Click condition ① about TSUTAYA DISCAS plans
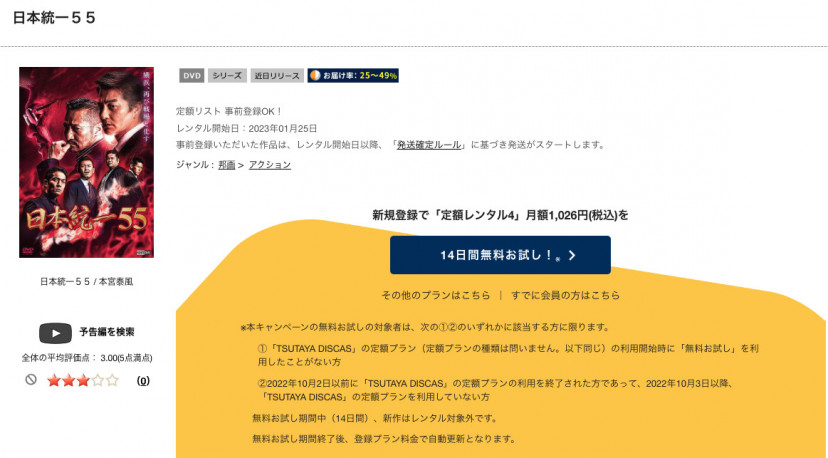The height and width of the screenshot is (458, 828). pos(508,355)
